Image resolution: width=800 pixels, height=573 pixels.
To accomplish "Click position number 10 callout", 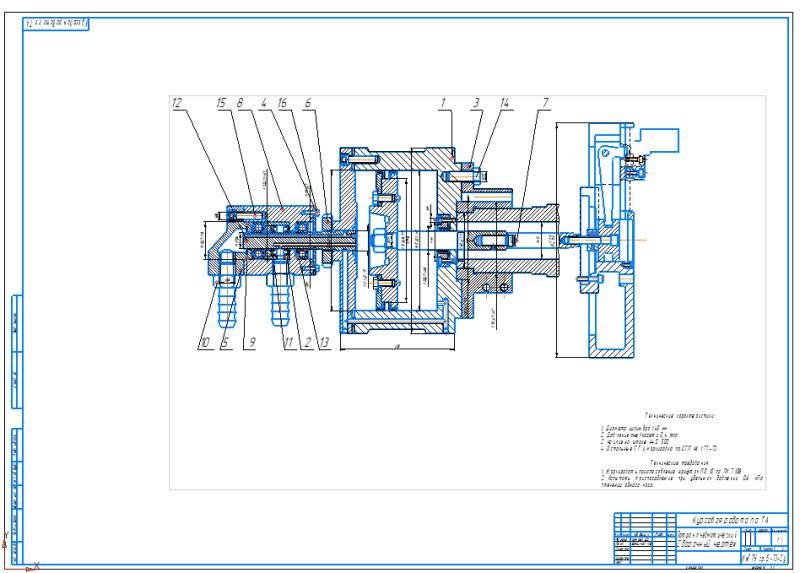I will pos(205,342).
